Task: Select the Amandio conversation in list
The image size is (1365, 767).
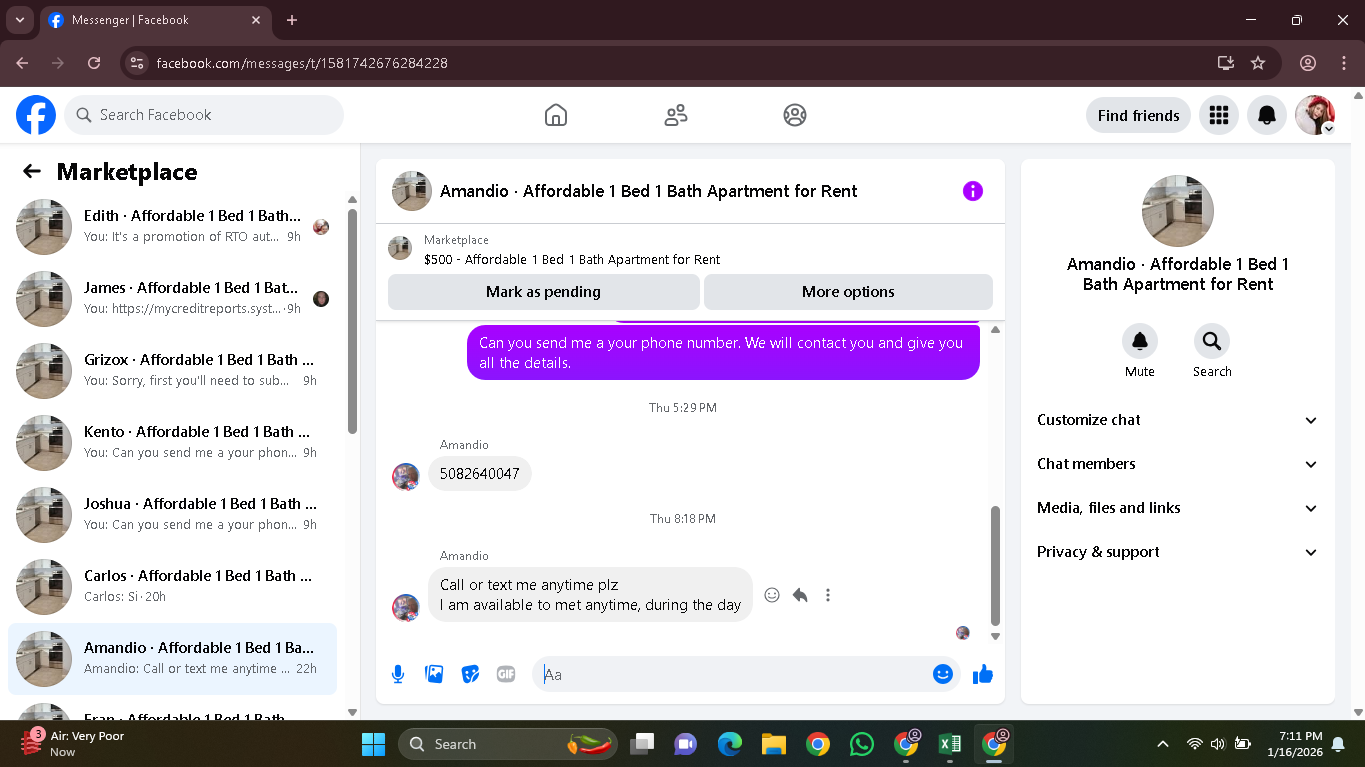Action: pyautogui.click(x=172, y=659)
